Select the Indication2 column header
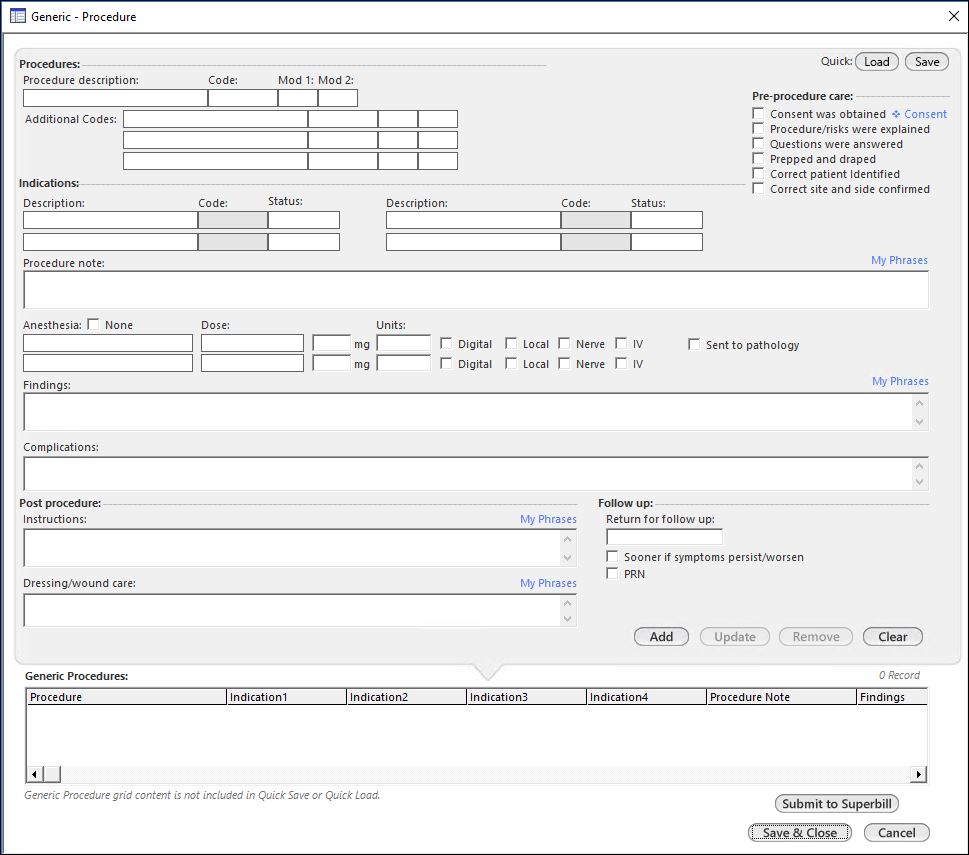969x855 pixels. click(x=406, y=697)
